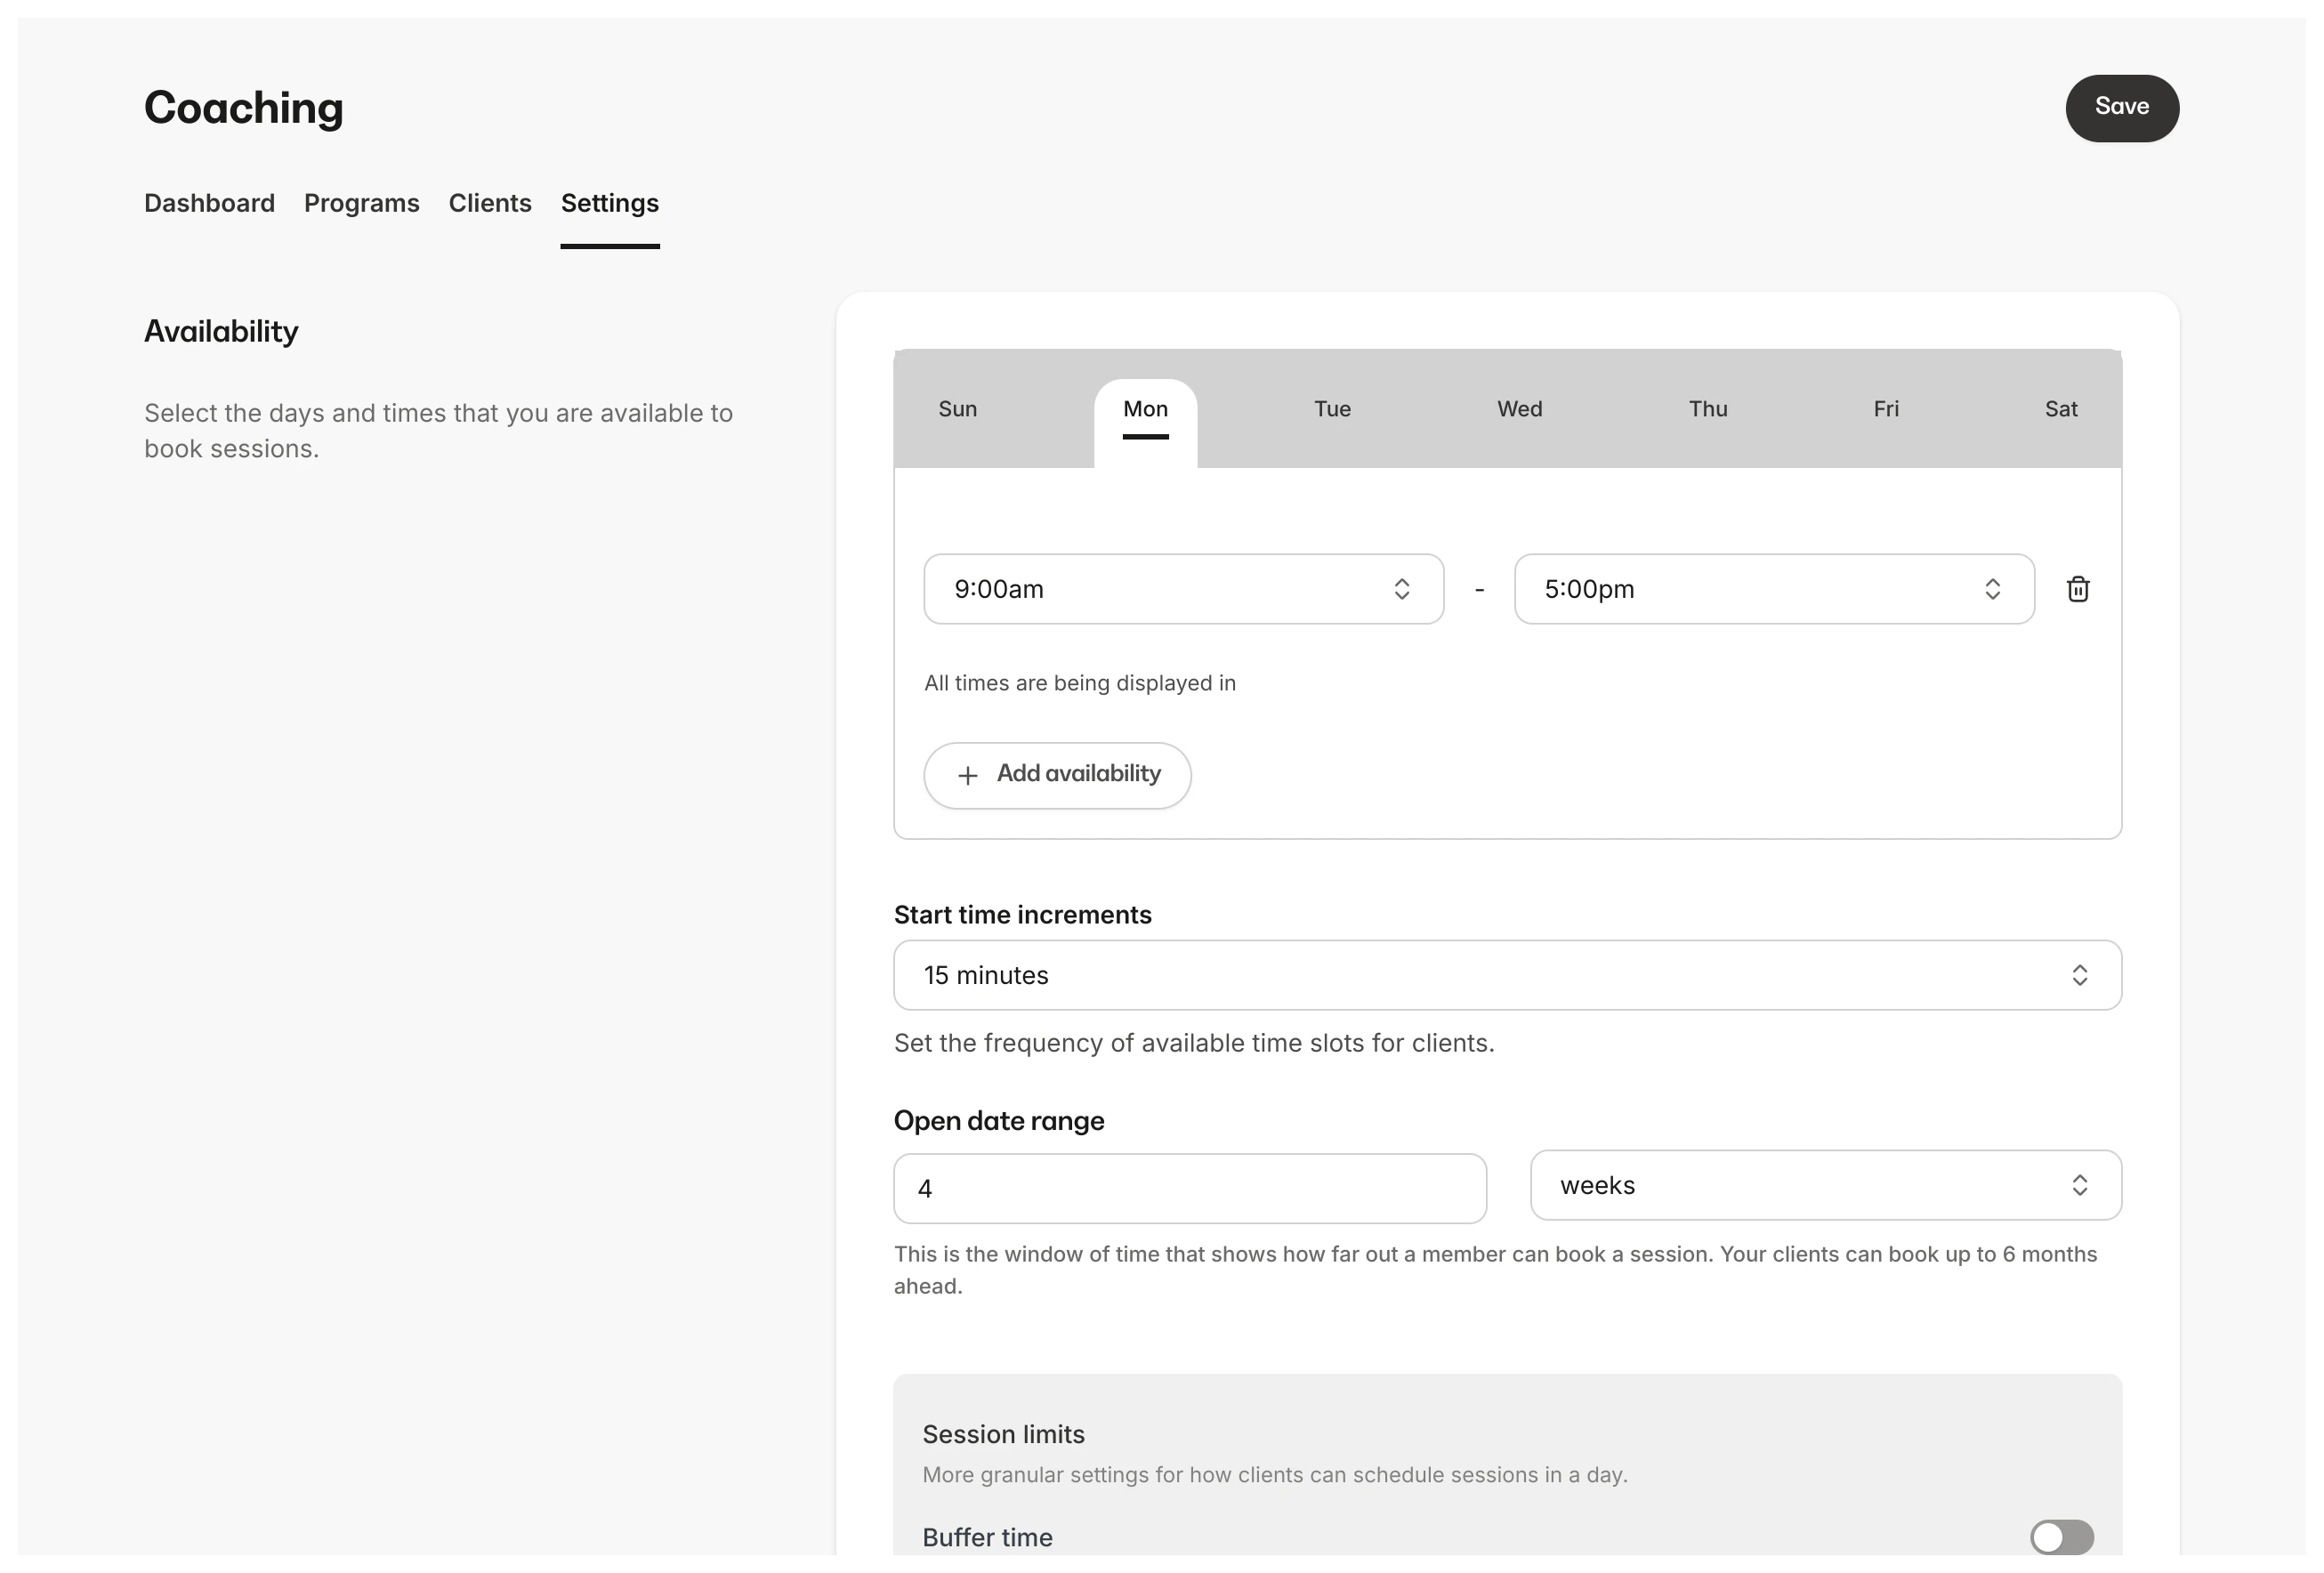Select the Sun day tab
The width and height of the screenshot is (2324, 1573).
[957, 409]
